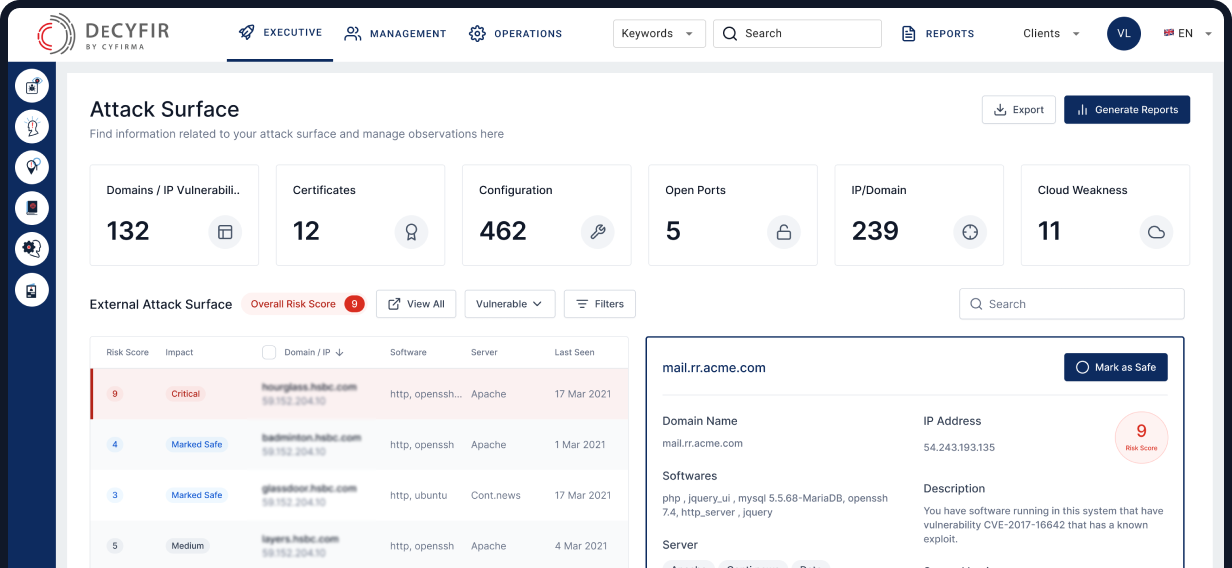Screen dimensions: 1232x568
Task: Open the Domains / IP Vulnerabilities card
Action: point(174,215)
